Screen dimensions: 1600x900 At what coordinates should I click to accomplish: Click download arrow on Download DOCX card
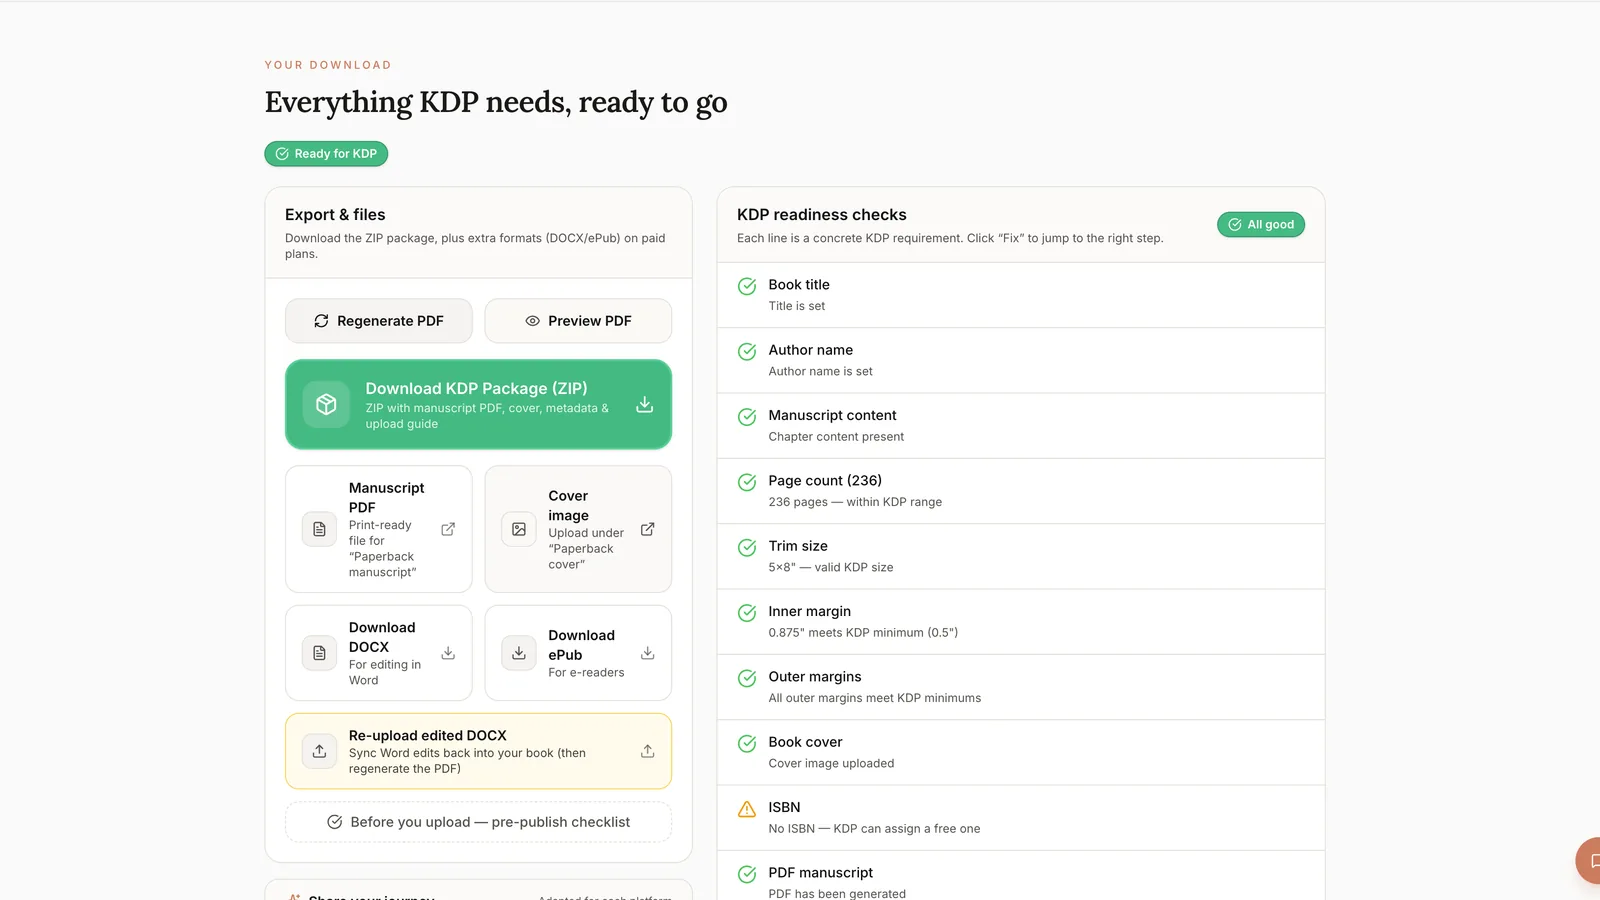[x=448, y=653]
